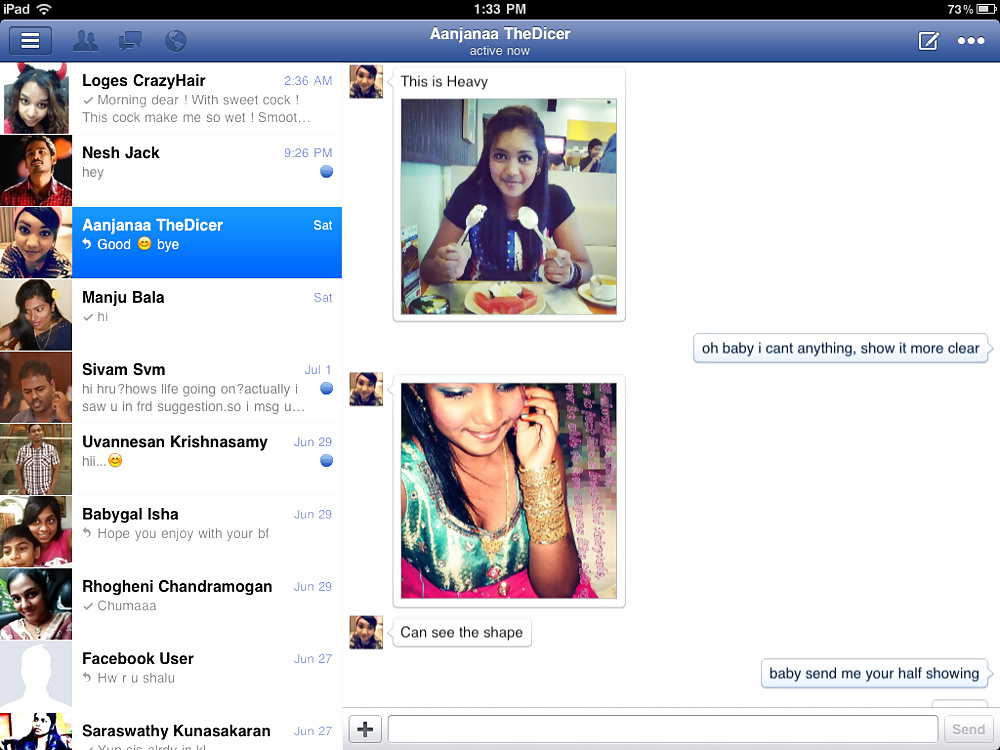The image size is (1000, 750).
Task: Tap the Loges CrazyHair profile picture
Action: click(x=36, y=98)
